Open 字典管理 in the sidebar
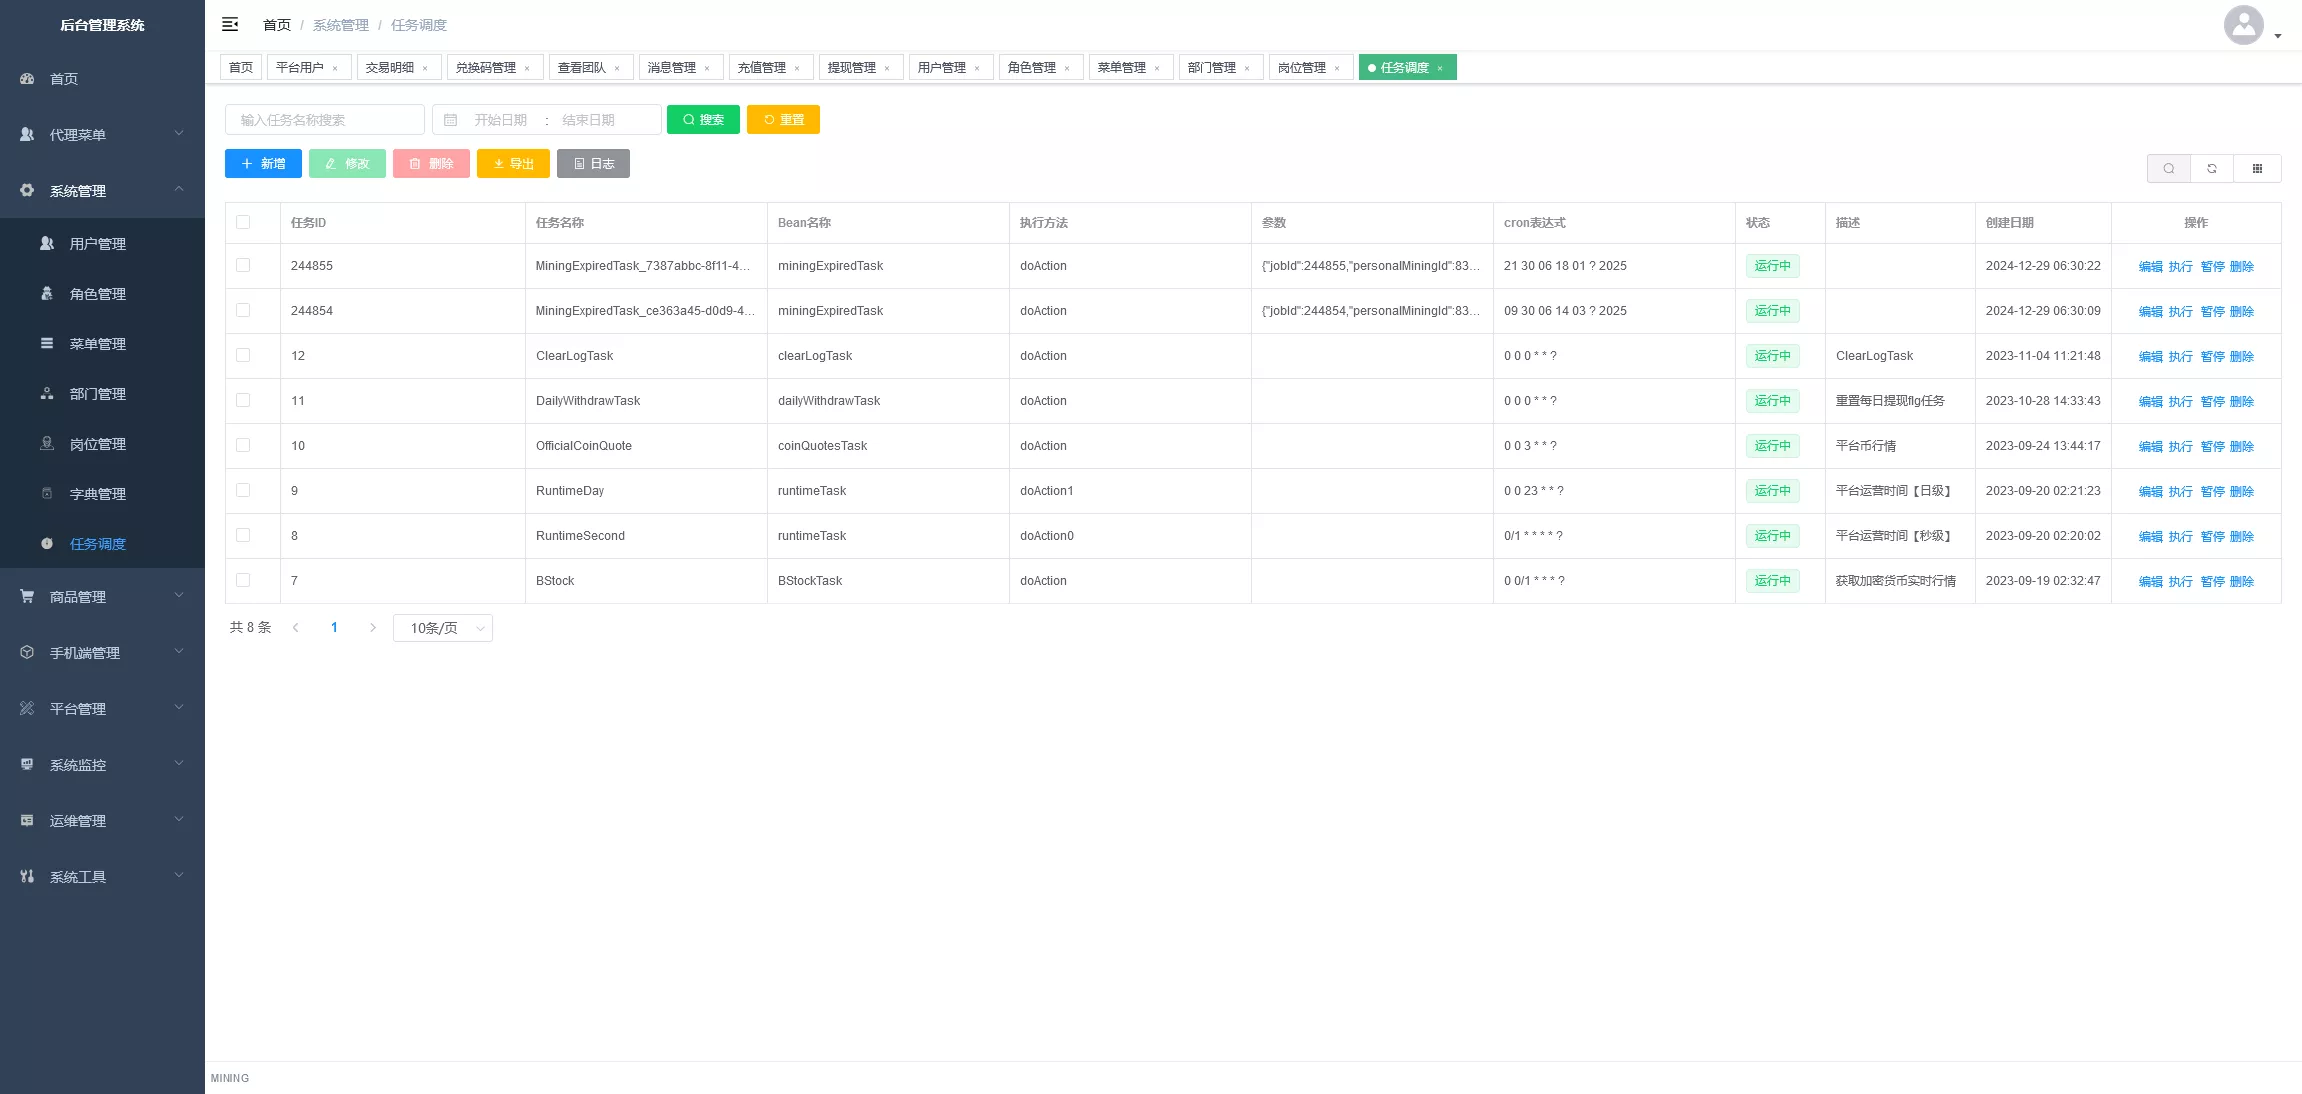Viewport: 2302px width, 1094px height. pyautogui.click(x=102, y=494)
